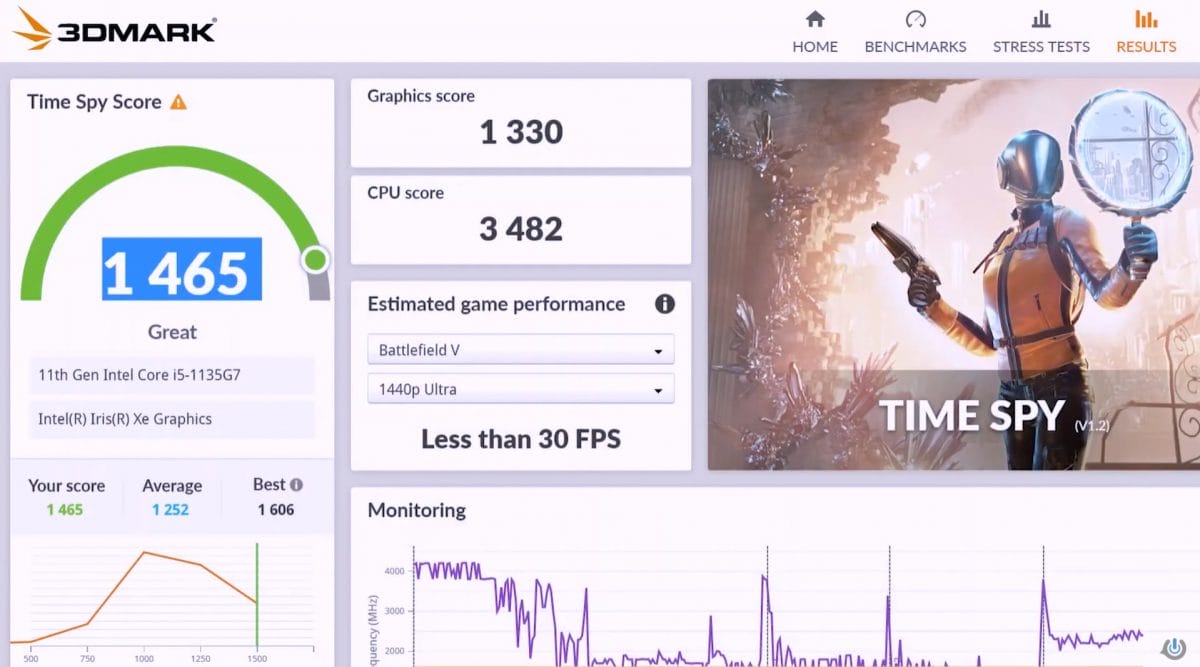The image size is (1200, 667).
Task: Click the info icon next to Best
Action: (x=296, y=484)
